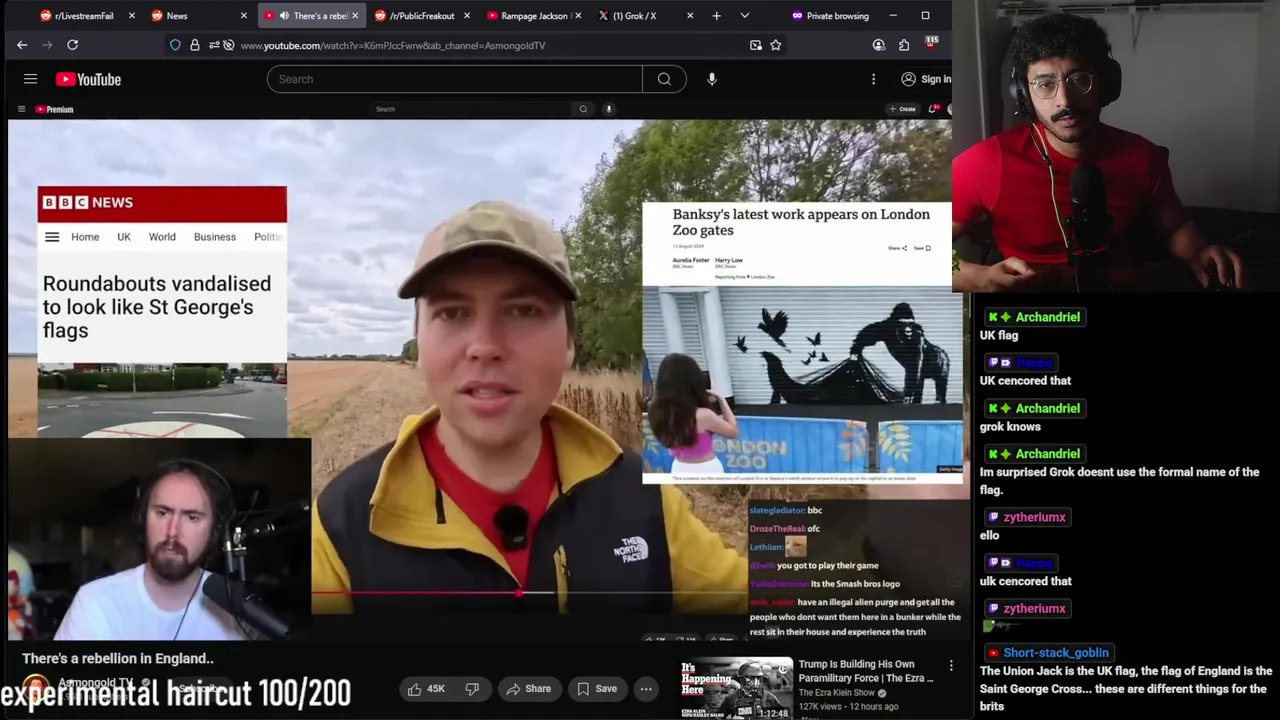Open the extensions puzzle icon

904,45
